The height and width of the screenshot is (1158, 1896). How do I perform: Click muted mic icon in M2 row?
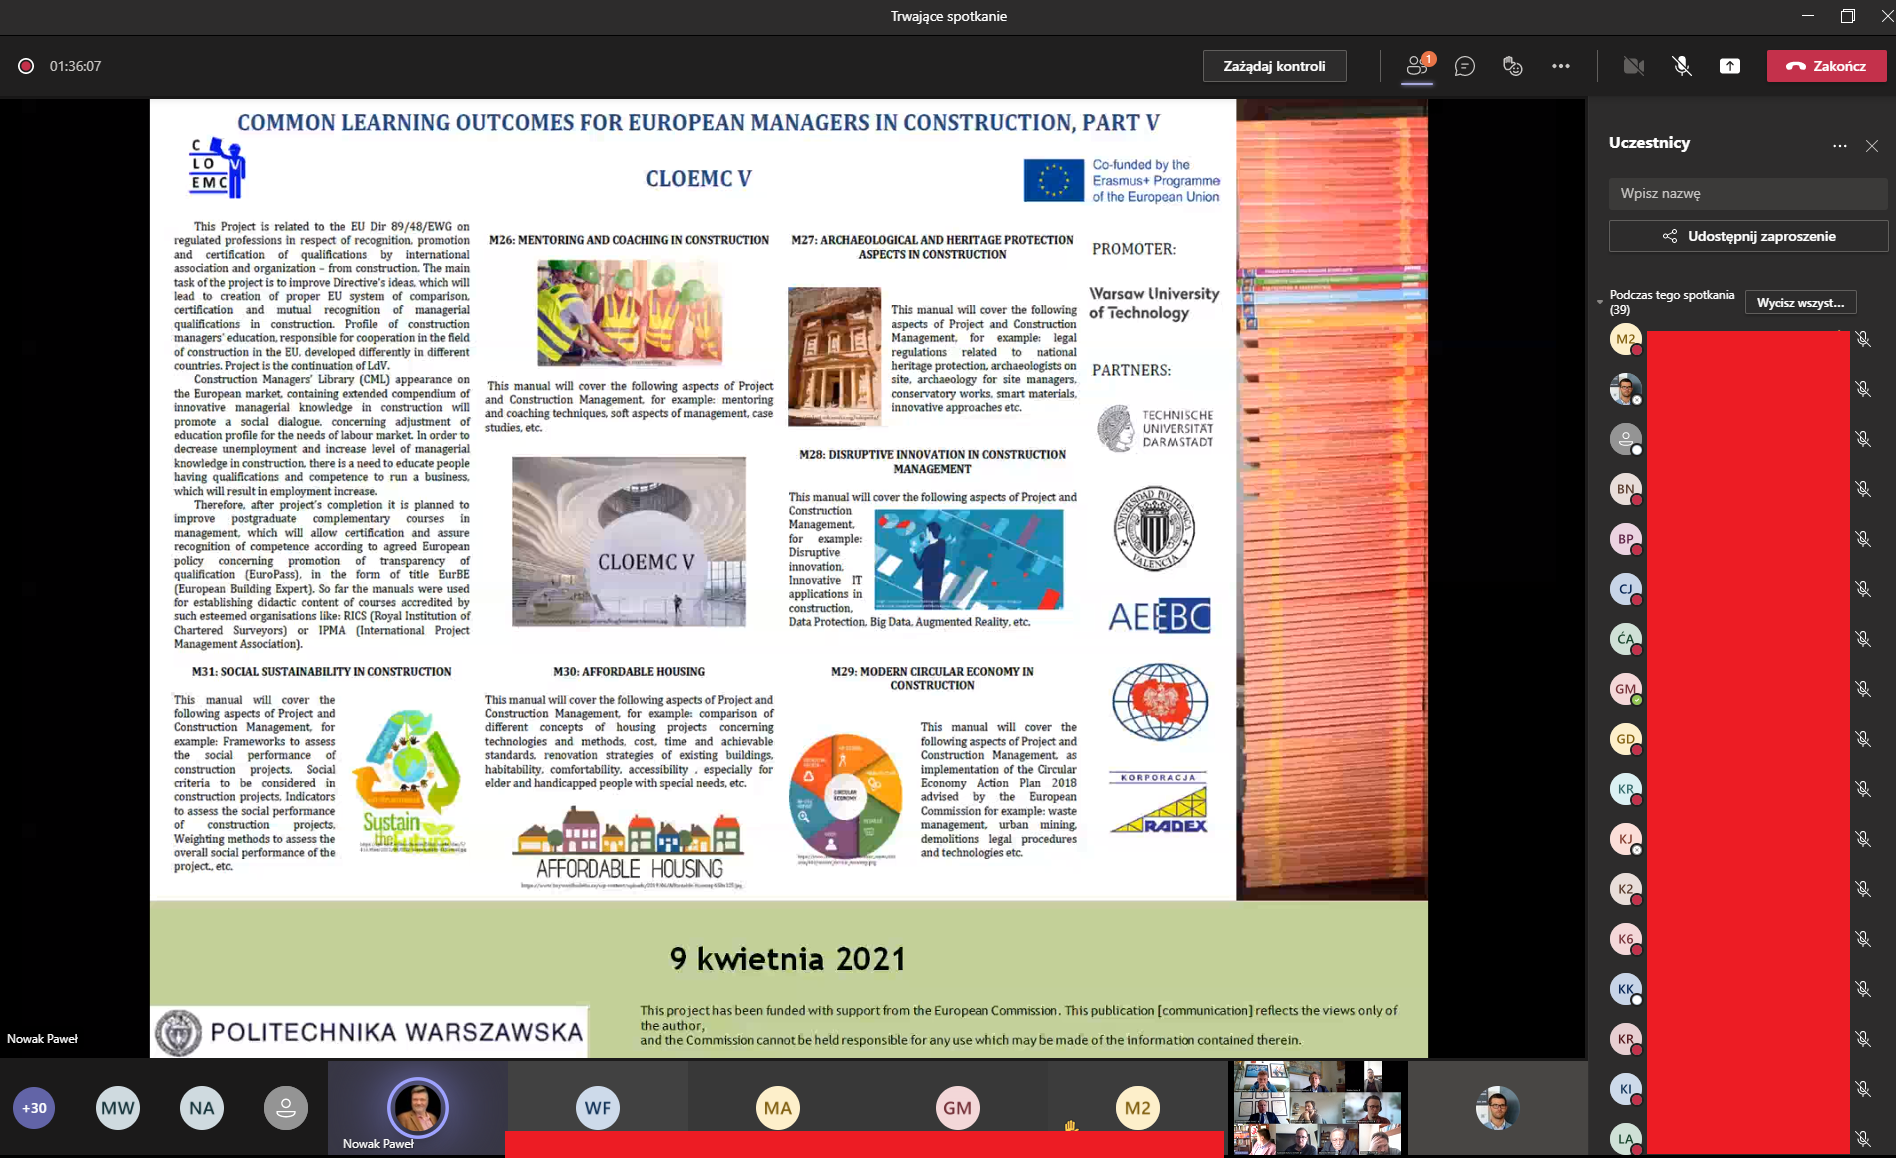pyautogui.click(x=1863, y=339)
